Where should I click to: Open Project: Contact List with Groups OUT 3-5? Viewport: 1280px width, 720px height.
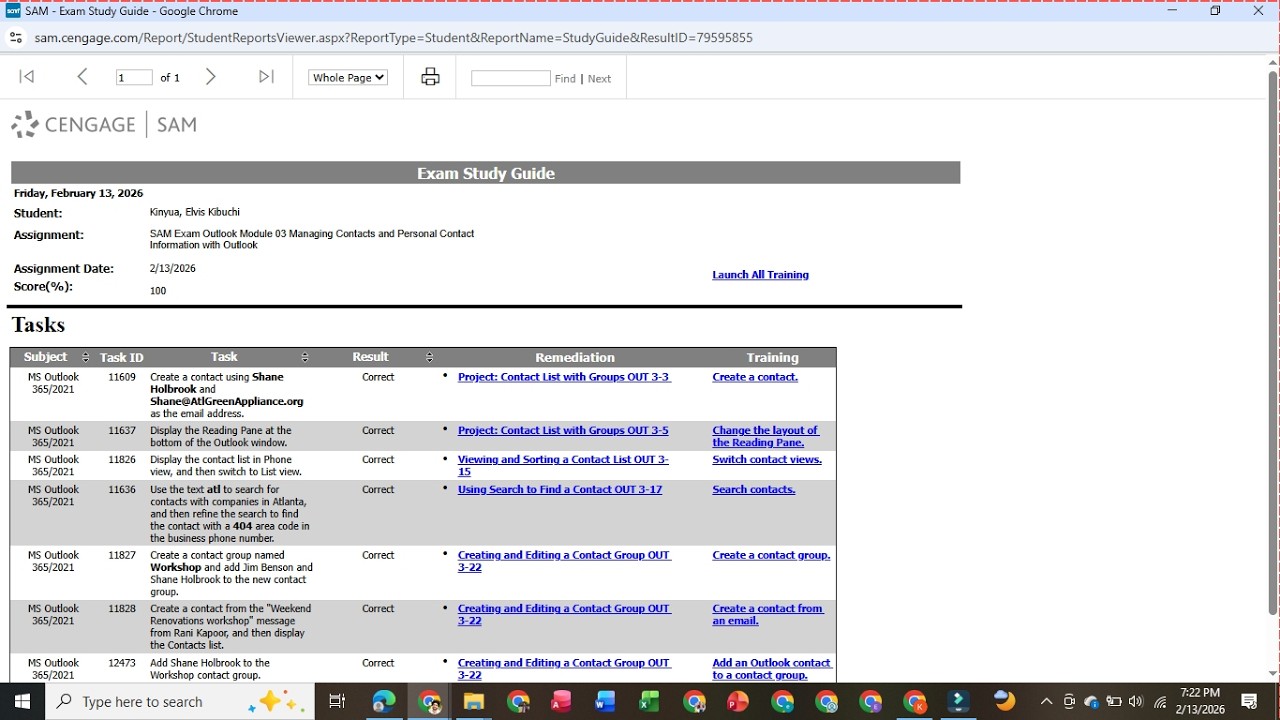pos(563,431)
